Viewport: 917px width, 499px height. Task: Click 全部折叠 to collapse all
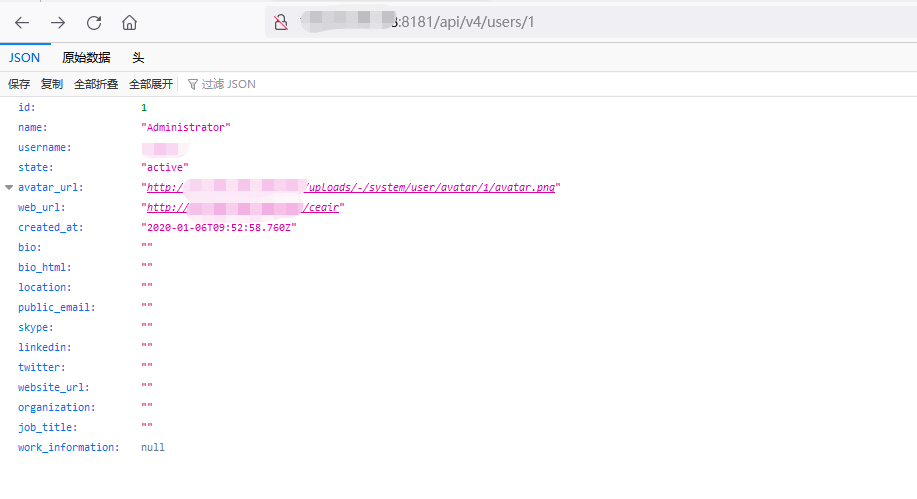point(96,84)
